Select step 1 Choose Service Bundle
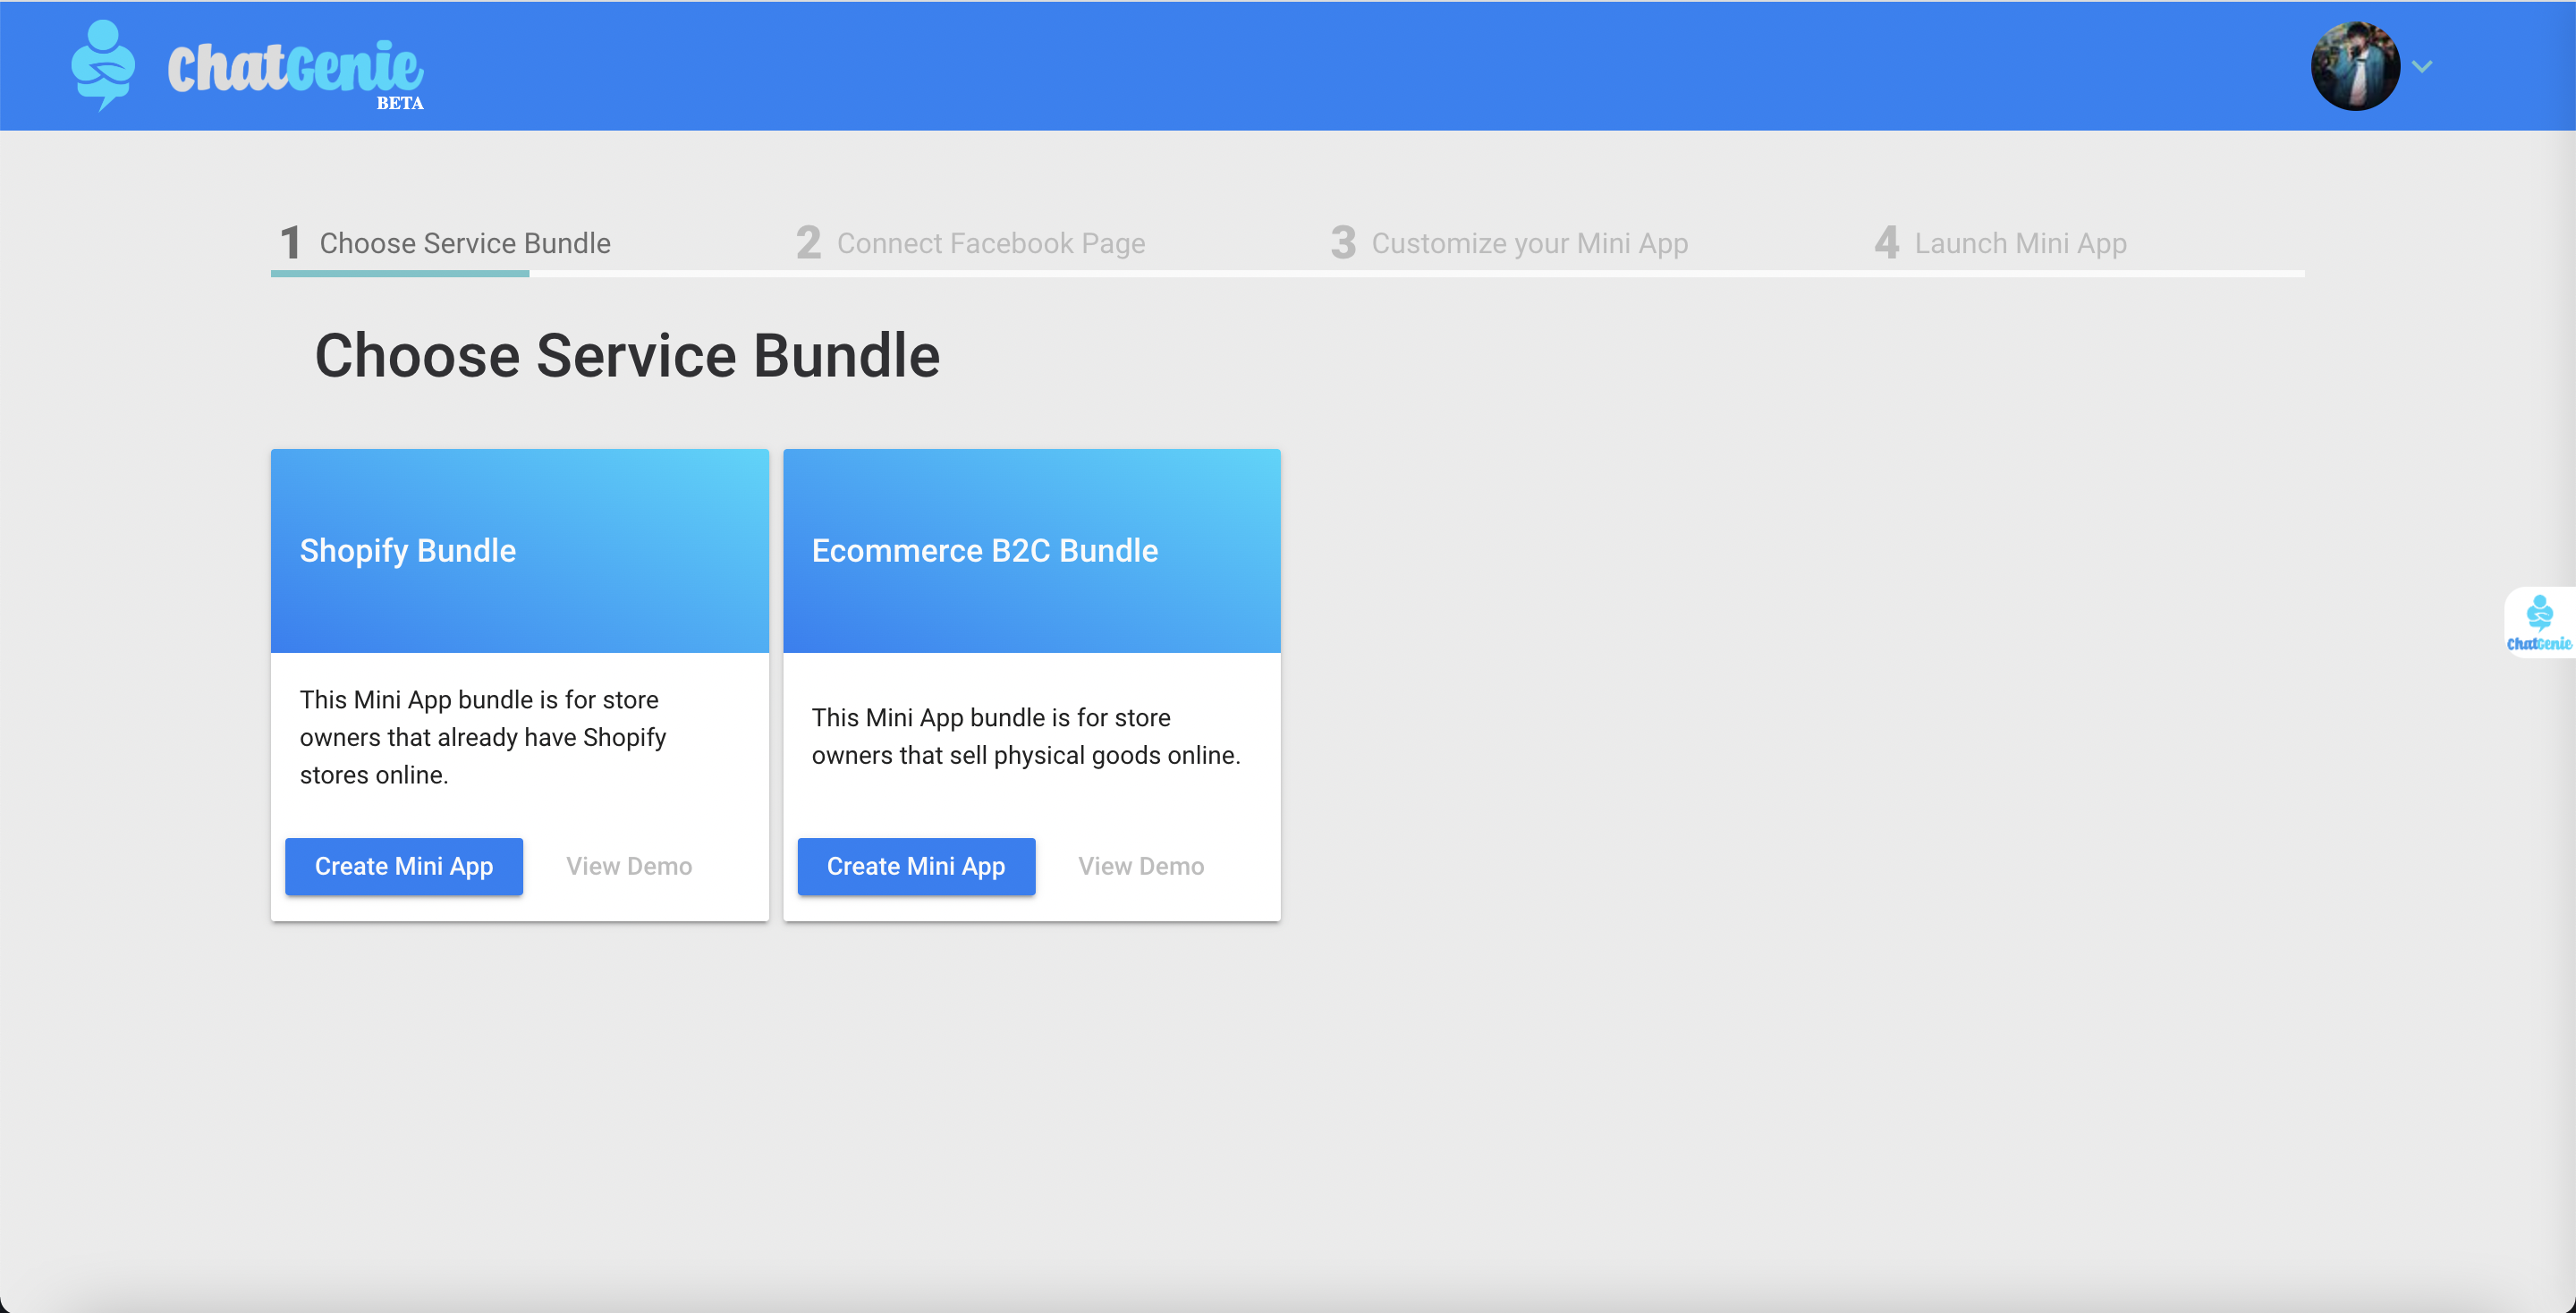Screen dimensions: 2576x1313 click(445, 243)
